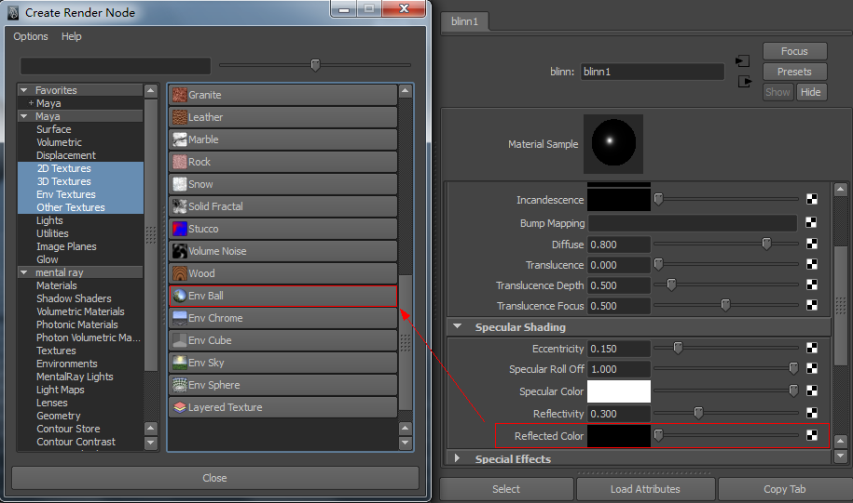Open the Options menu
Screen dimensions: 853x503
(x=30, y=36)
